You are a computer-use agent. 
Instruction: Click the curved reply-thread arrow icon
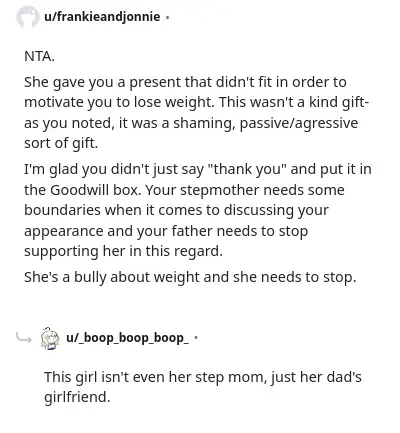[24, 338]
